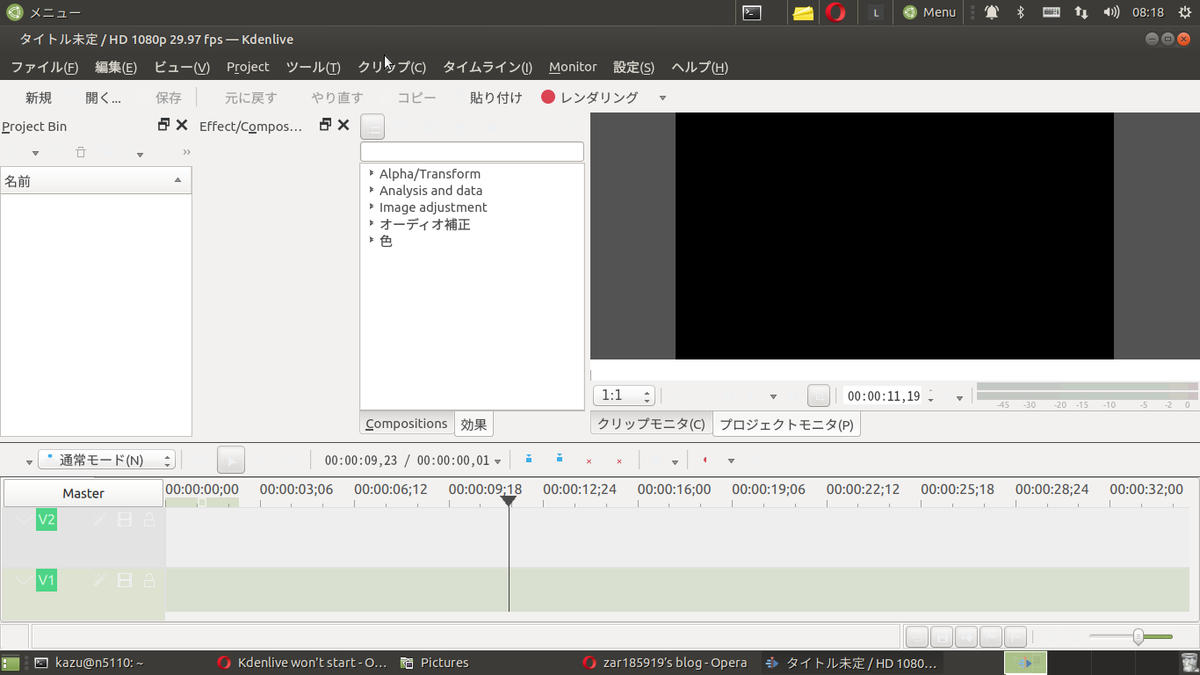1200x675 pixels.
Task: Click the second blue overwrite-zone icon
Action: click(x=559, y=459)
